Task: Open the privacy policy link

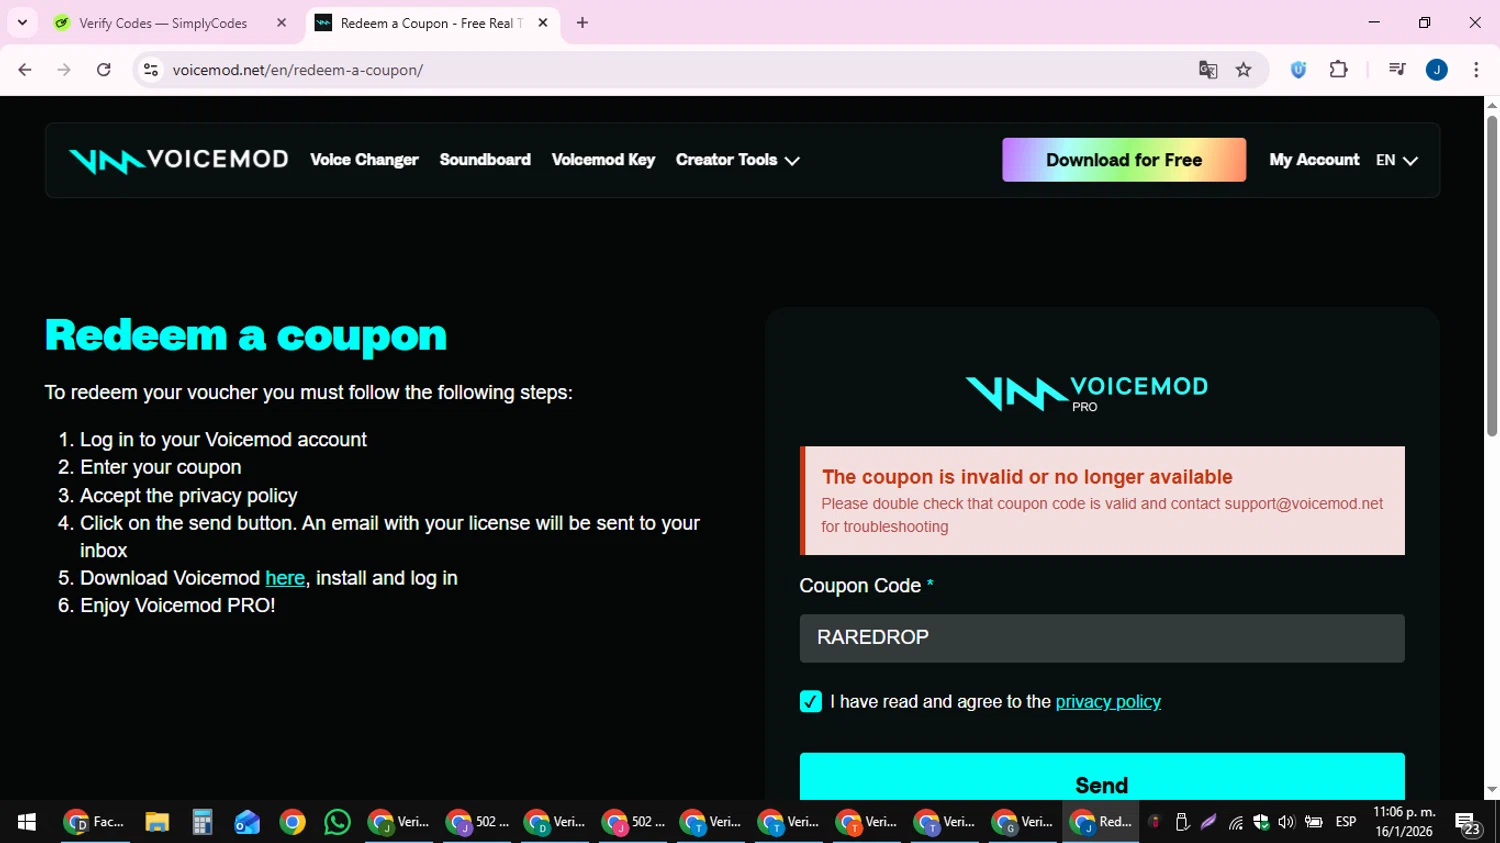Action: (1108, 702)
